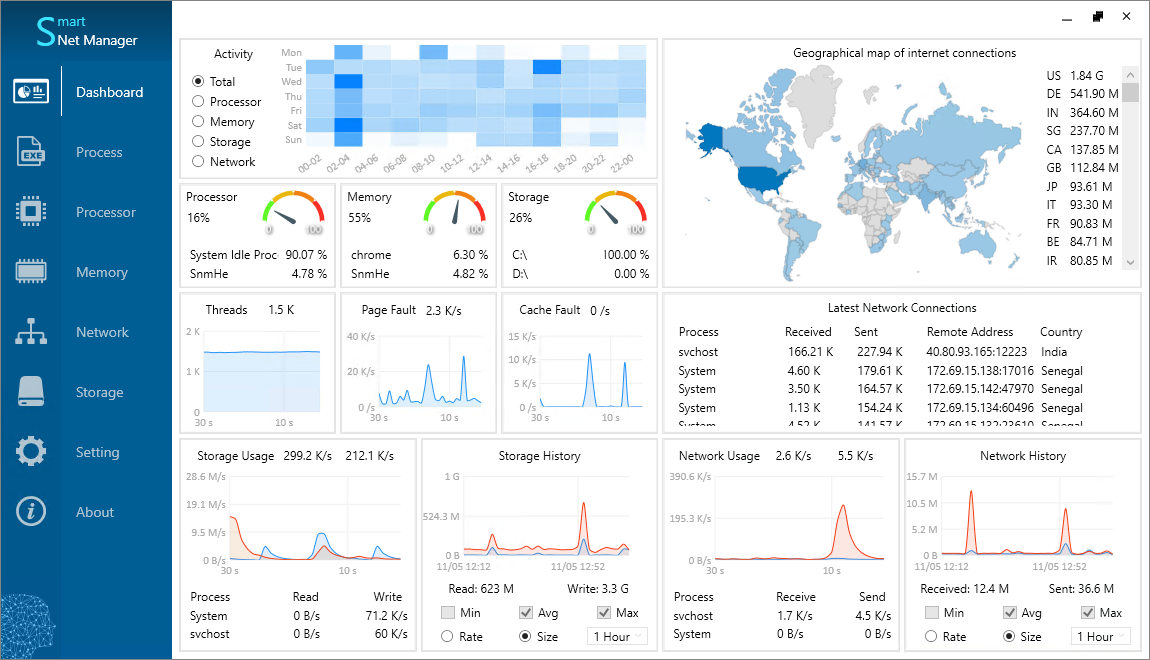Enable the Min checkbox in Storage History
This screenshot has height=660, width=1150.
tap(447, 612)
